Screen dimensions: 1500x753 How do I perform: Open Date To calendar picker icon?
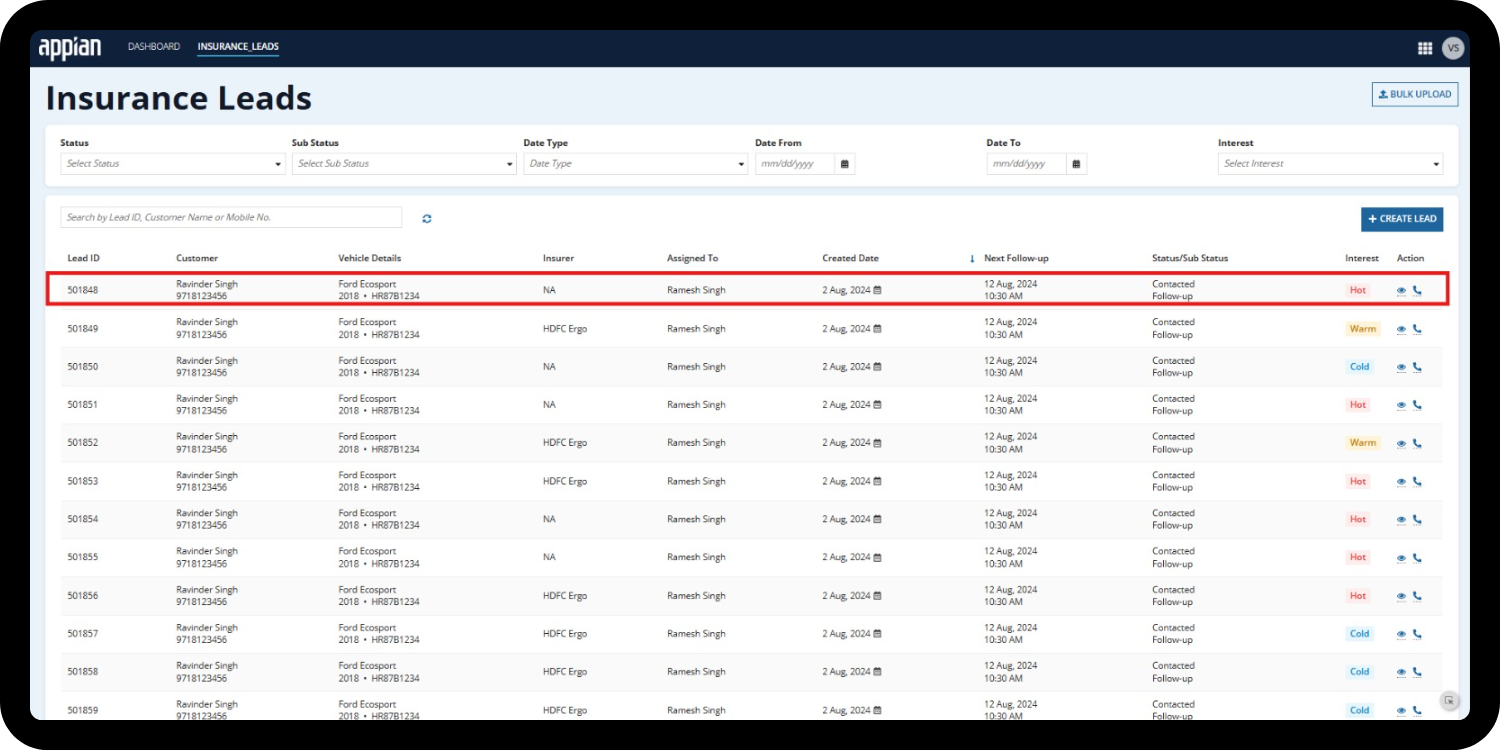point(1077,164)
